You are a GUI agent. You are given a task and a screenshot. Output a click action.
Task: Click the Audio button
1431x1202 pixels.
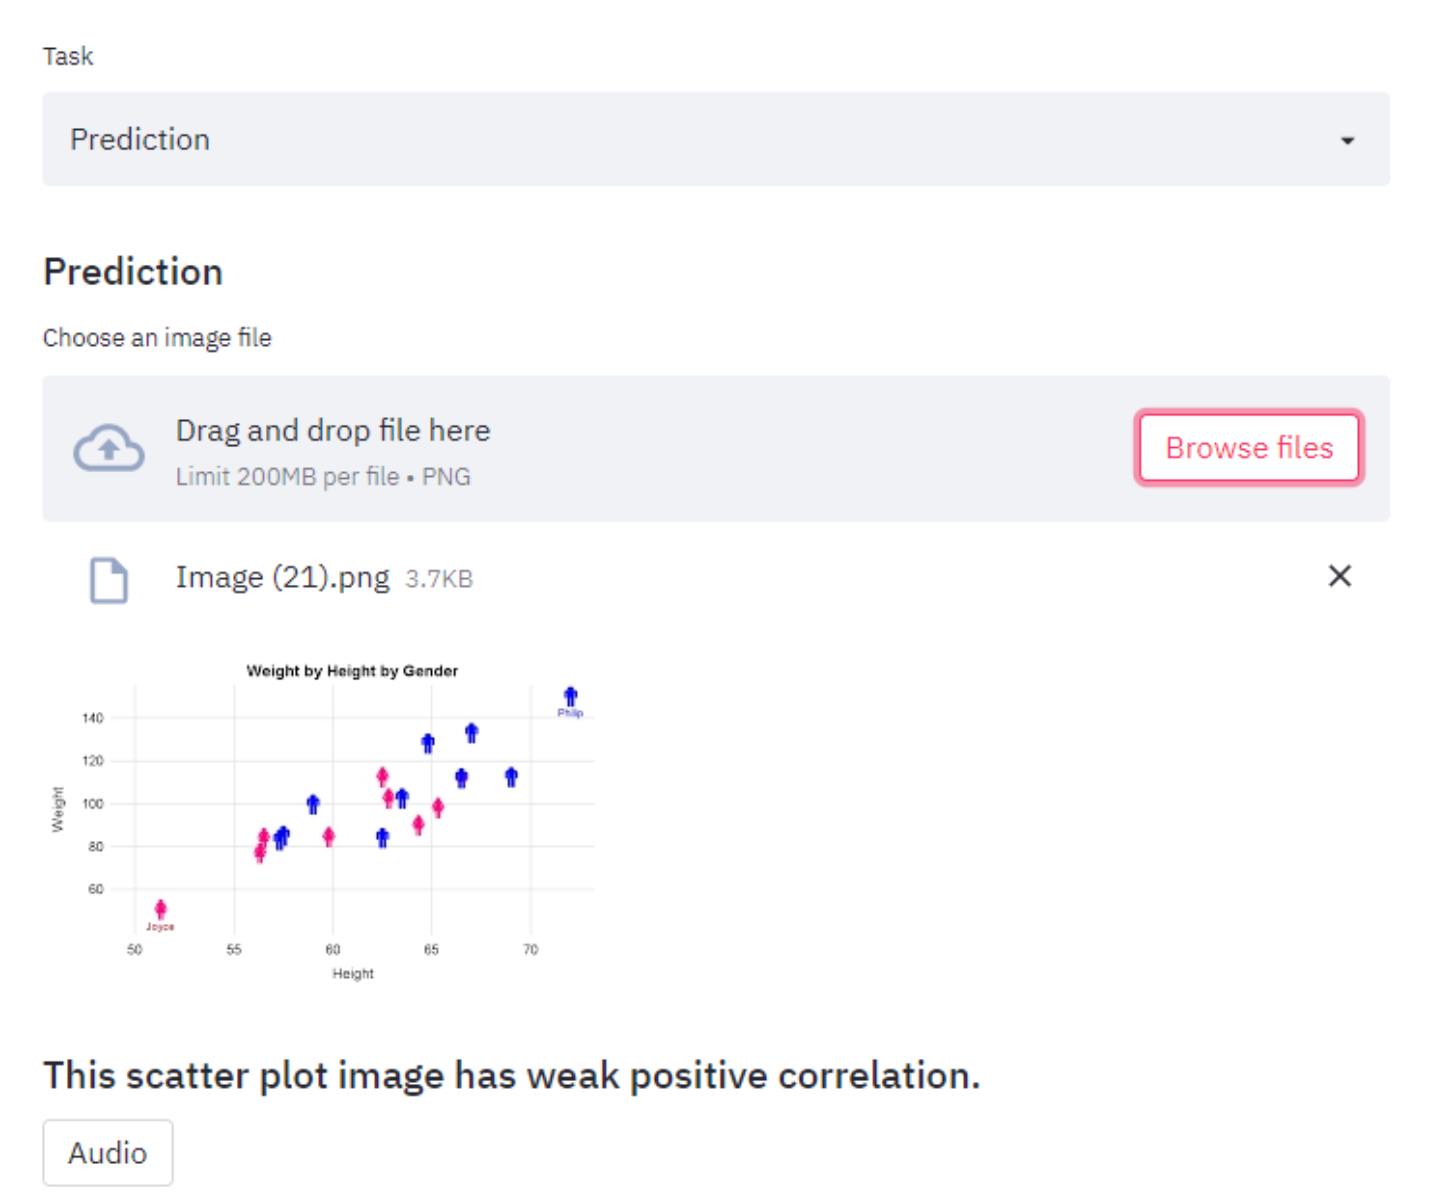coord(107,1152)
